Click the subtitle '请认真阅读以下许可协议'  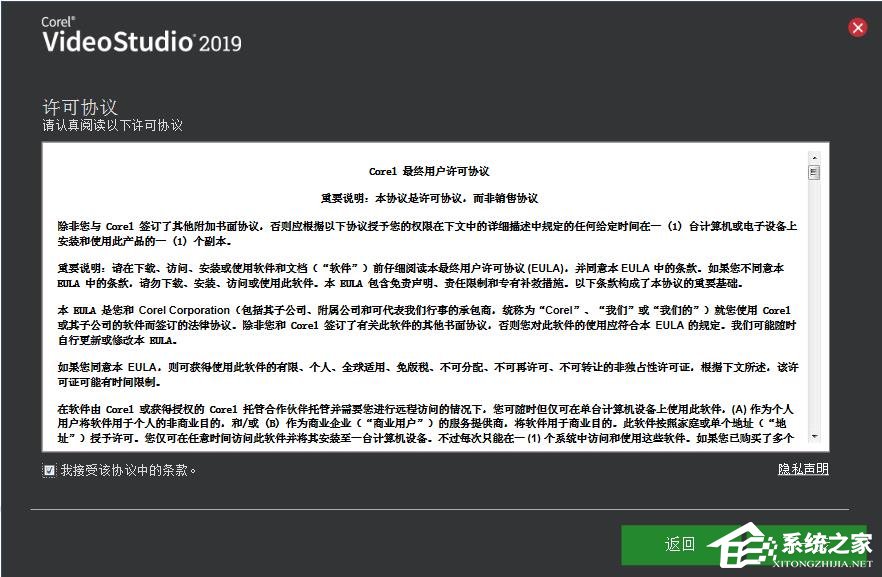pyautogui.click(x=112, y=125)
